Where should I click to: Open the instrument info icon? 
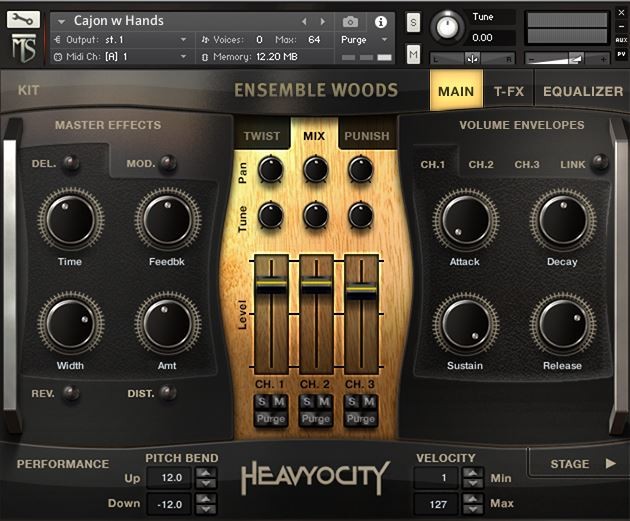point(380,22)
